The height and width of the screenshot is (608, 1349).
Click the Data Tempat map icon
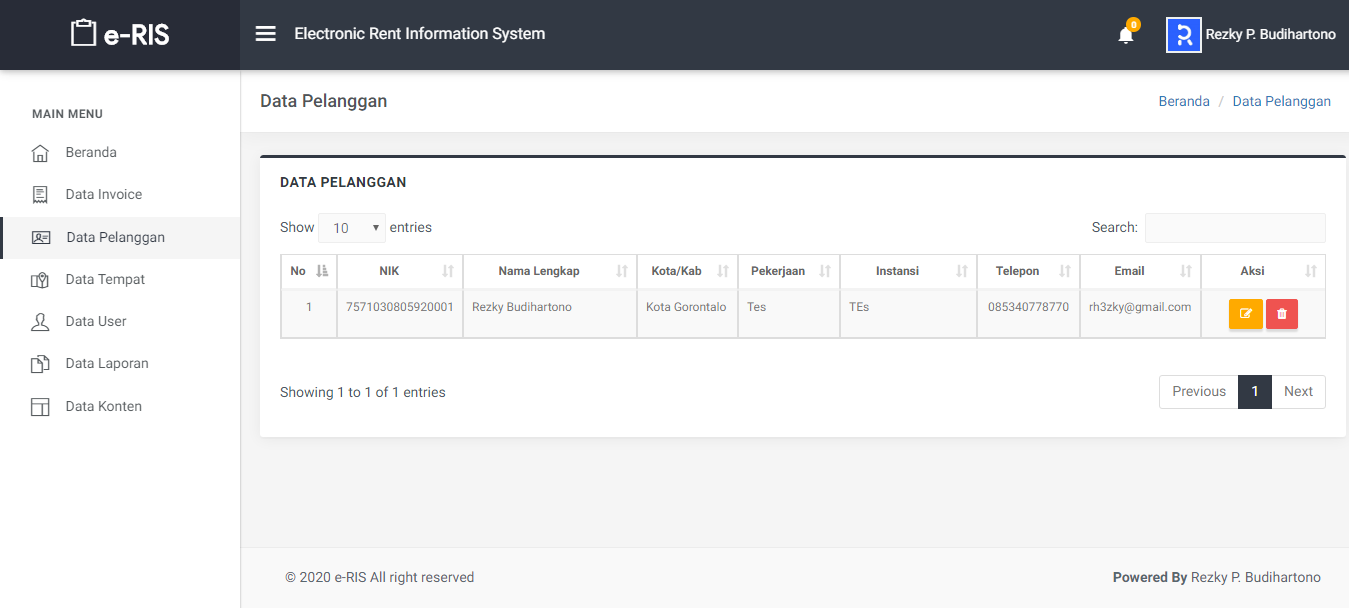[40, 280]
